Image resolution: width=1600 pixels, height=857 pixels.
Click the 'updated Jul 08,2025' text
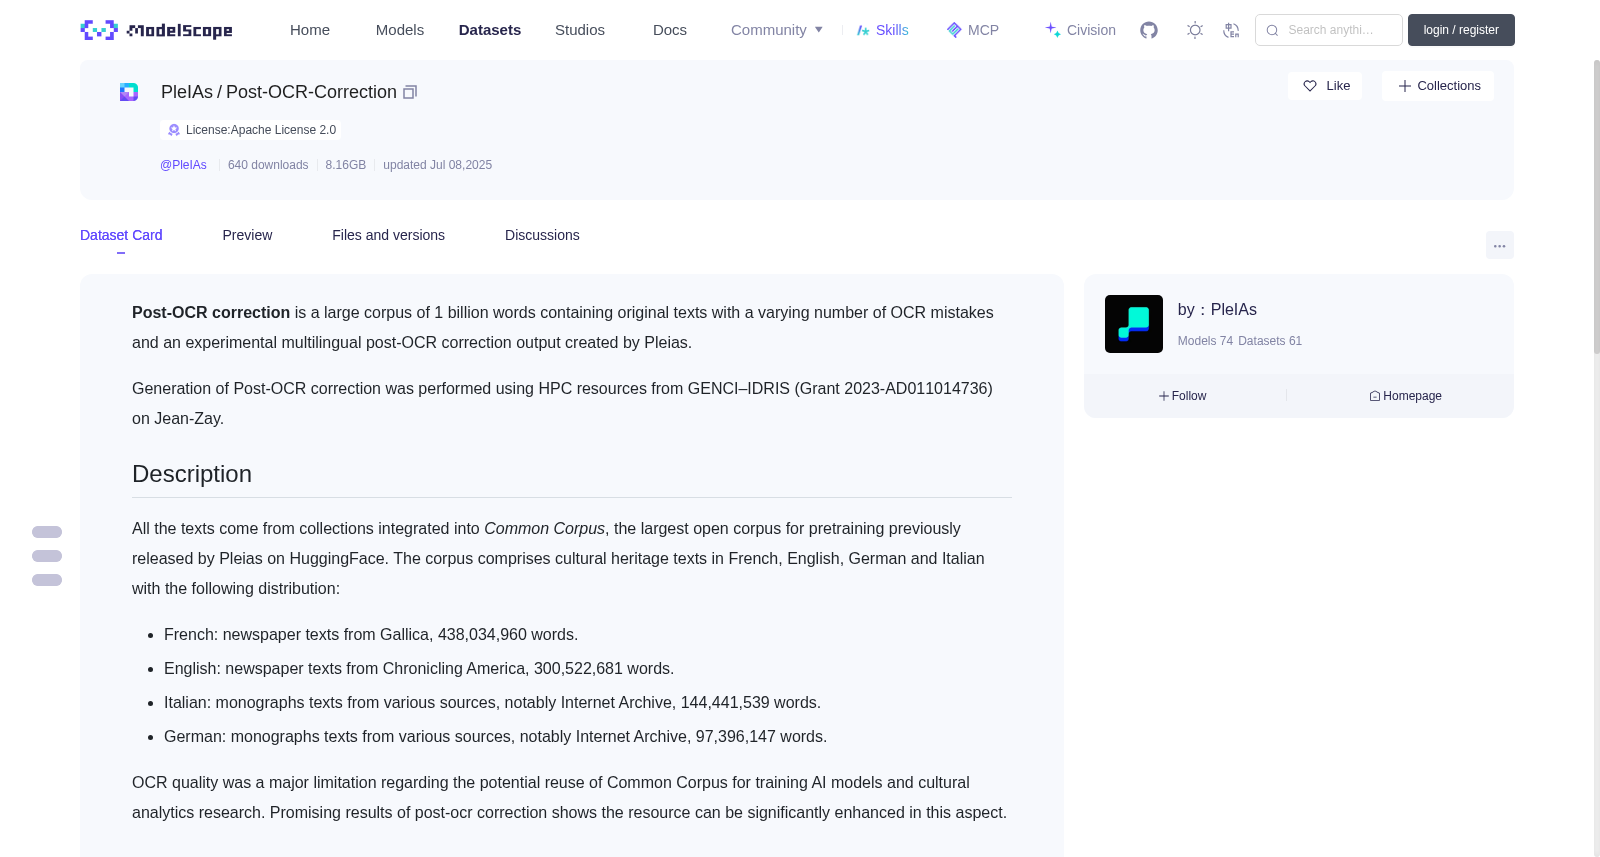tap(437, 165)
